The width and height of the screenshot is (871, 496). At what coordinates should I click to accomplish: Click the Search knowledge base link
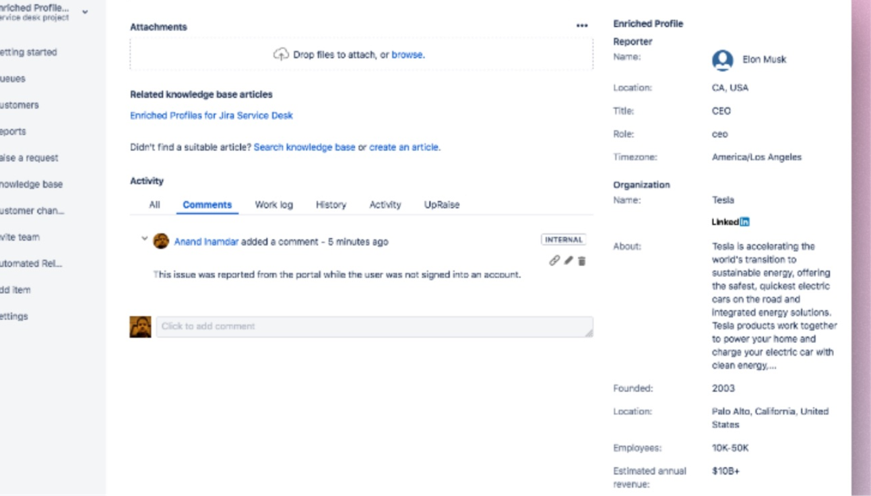coord(304,147)
